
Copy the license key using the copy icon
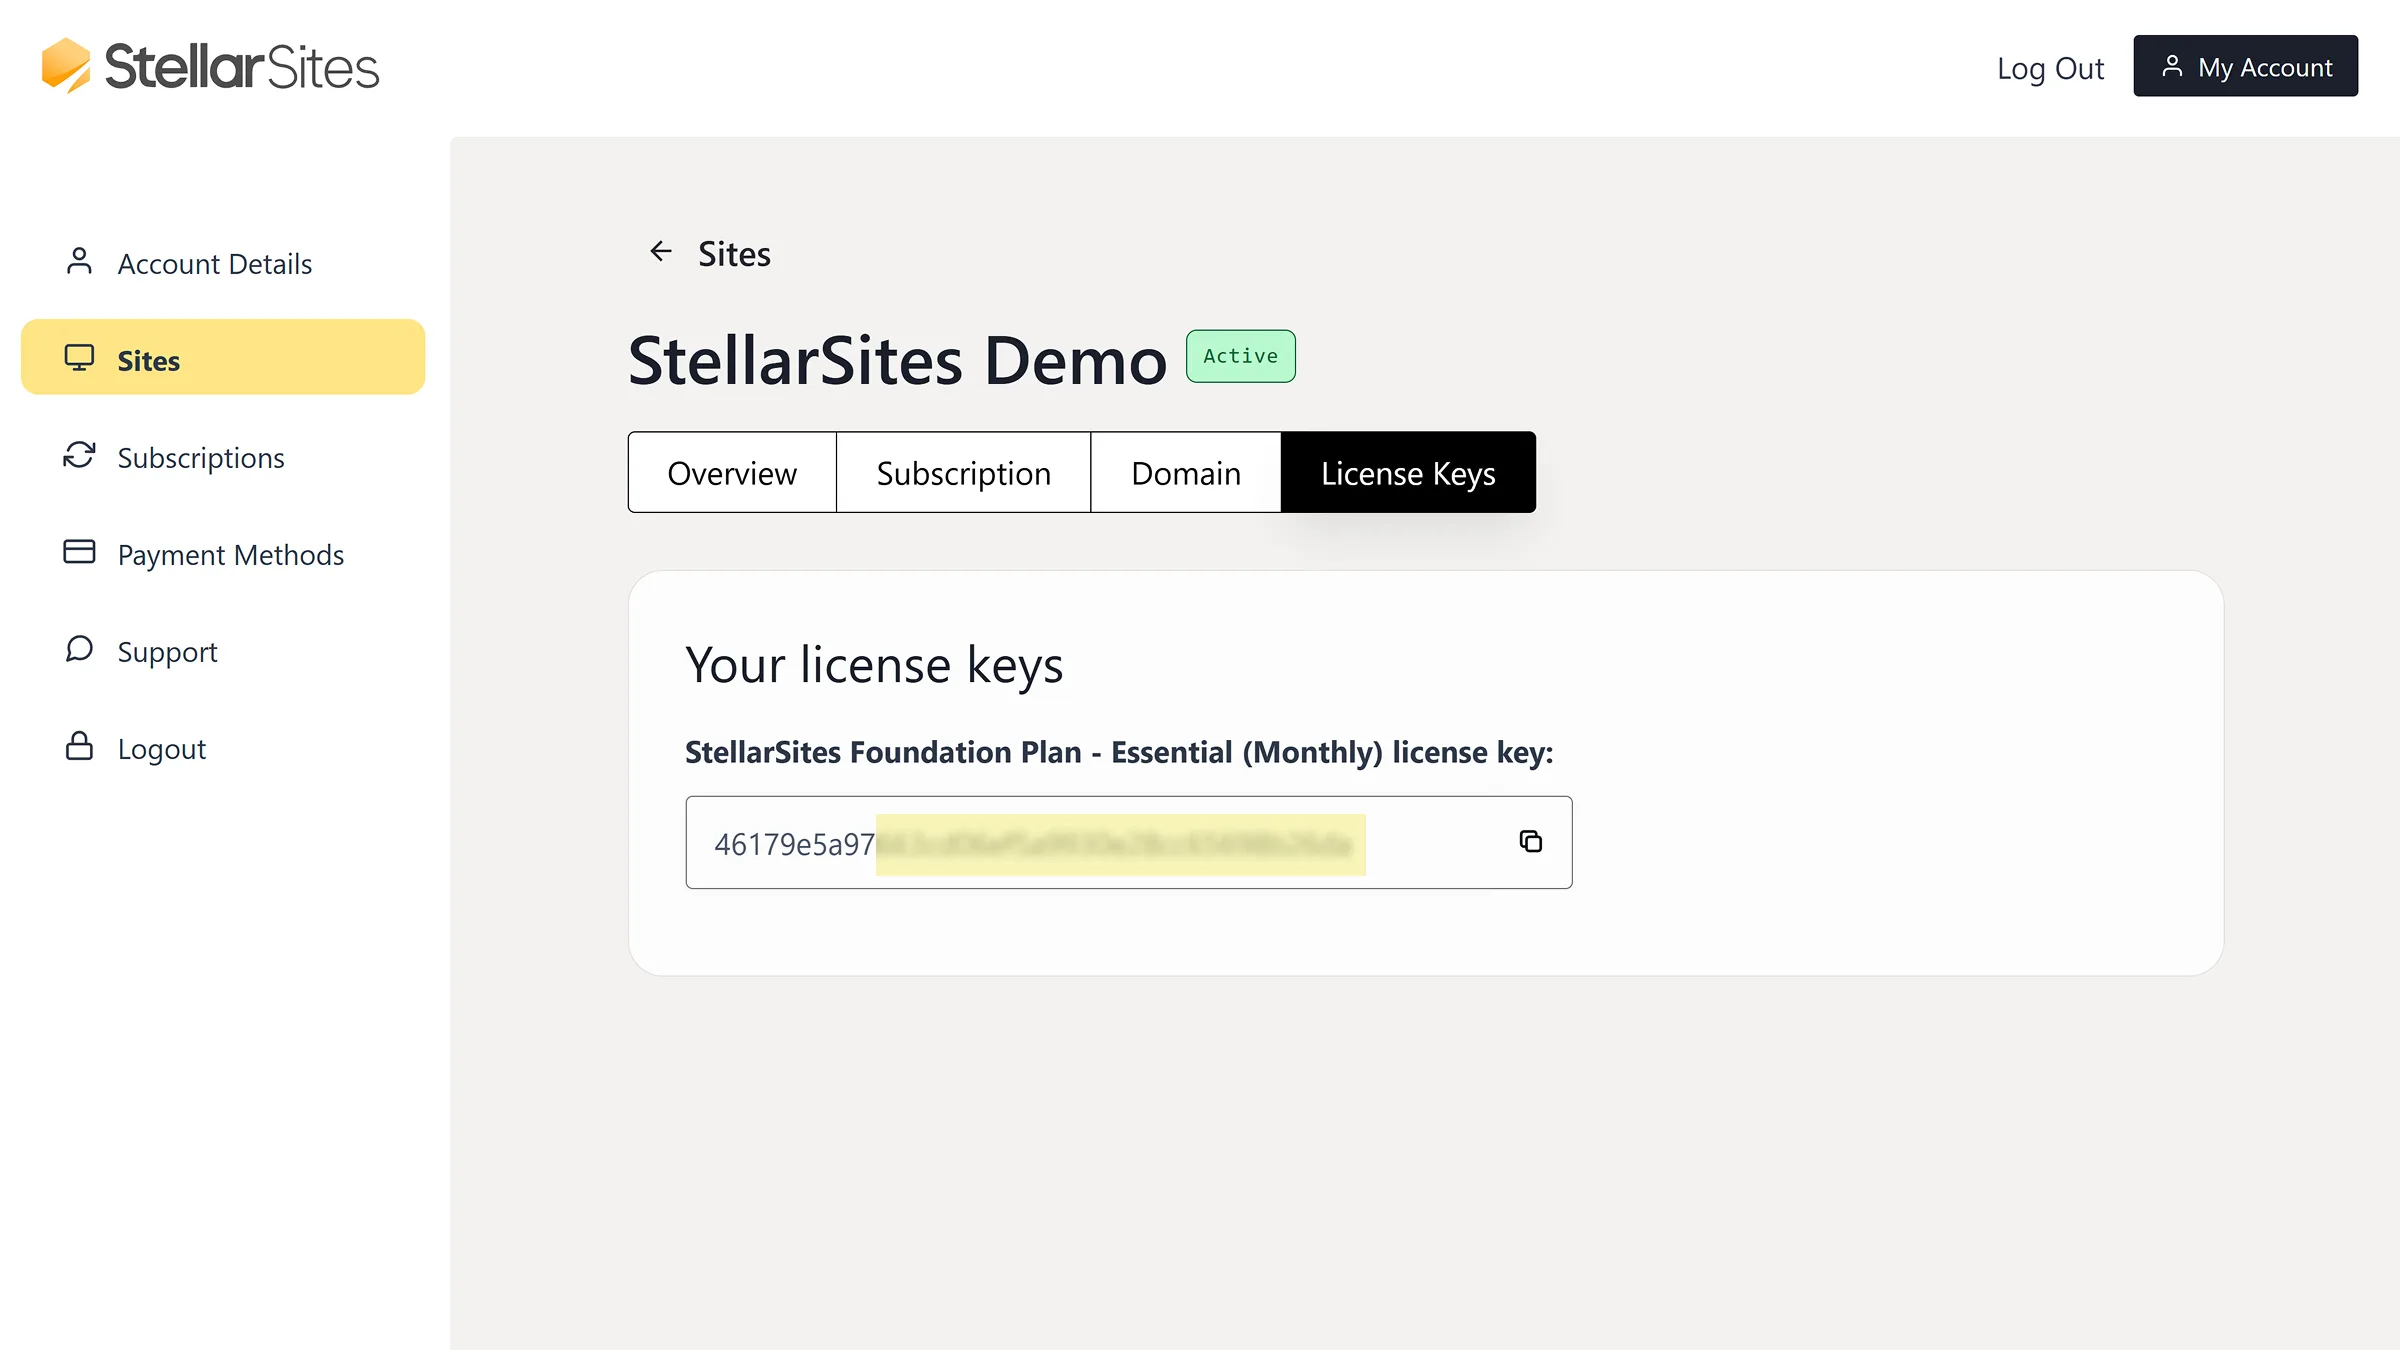[x=1530, y=842]
